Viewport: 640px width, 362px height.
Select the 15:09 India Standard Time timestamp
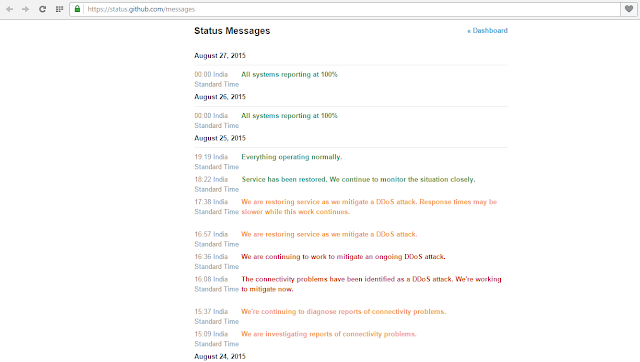(x=216, y=339)
